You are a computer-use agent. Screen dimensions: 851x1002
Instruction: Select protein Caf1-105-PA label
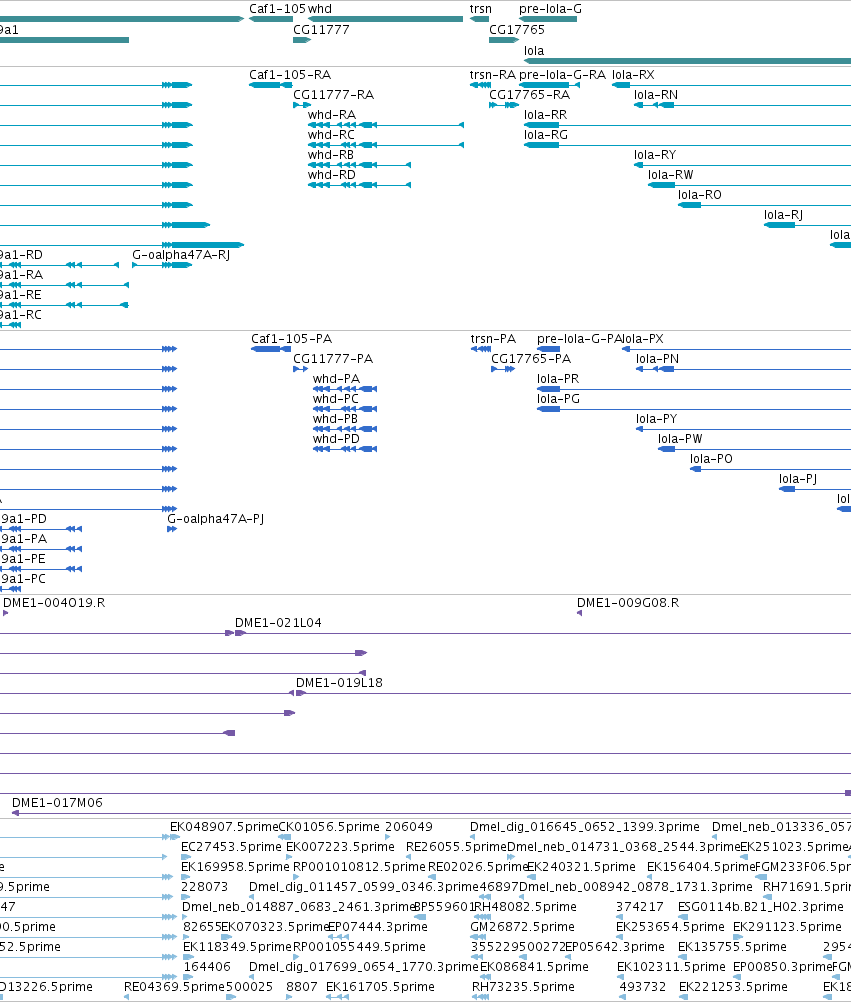(291, 339)
